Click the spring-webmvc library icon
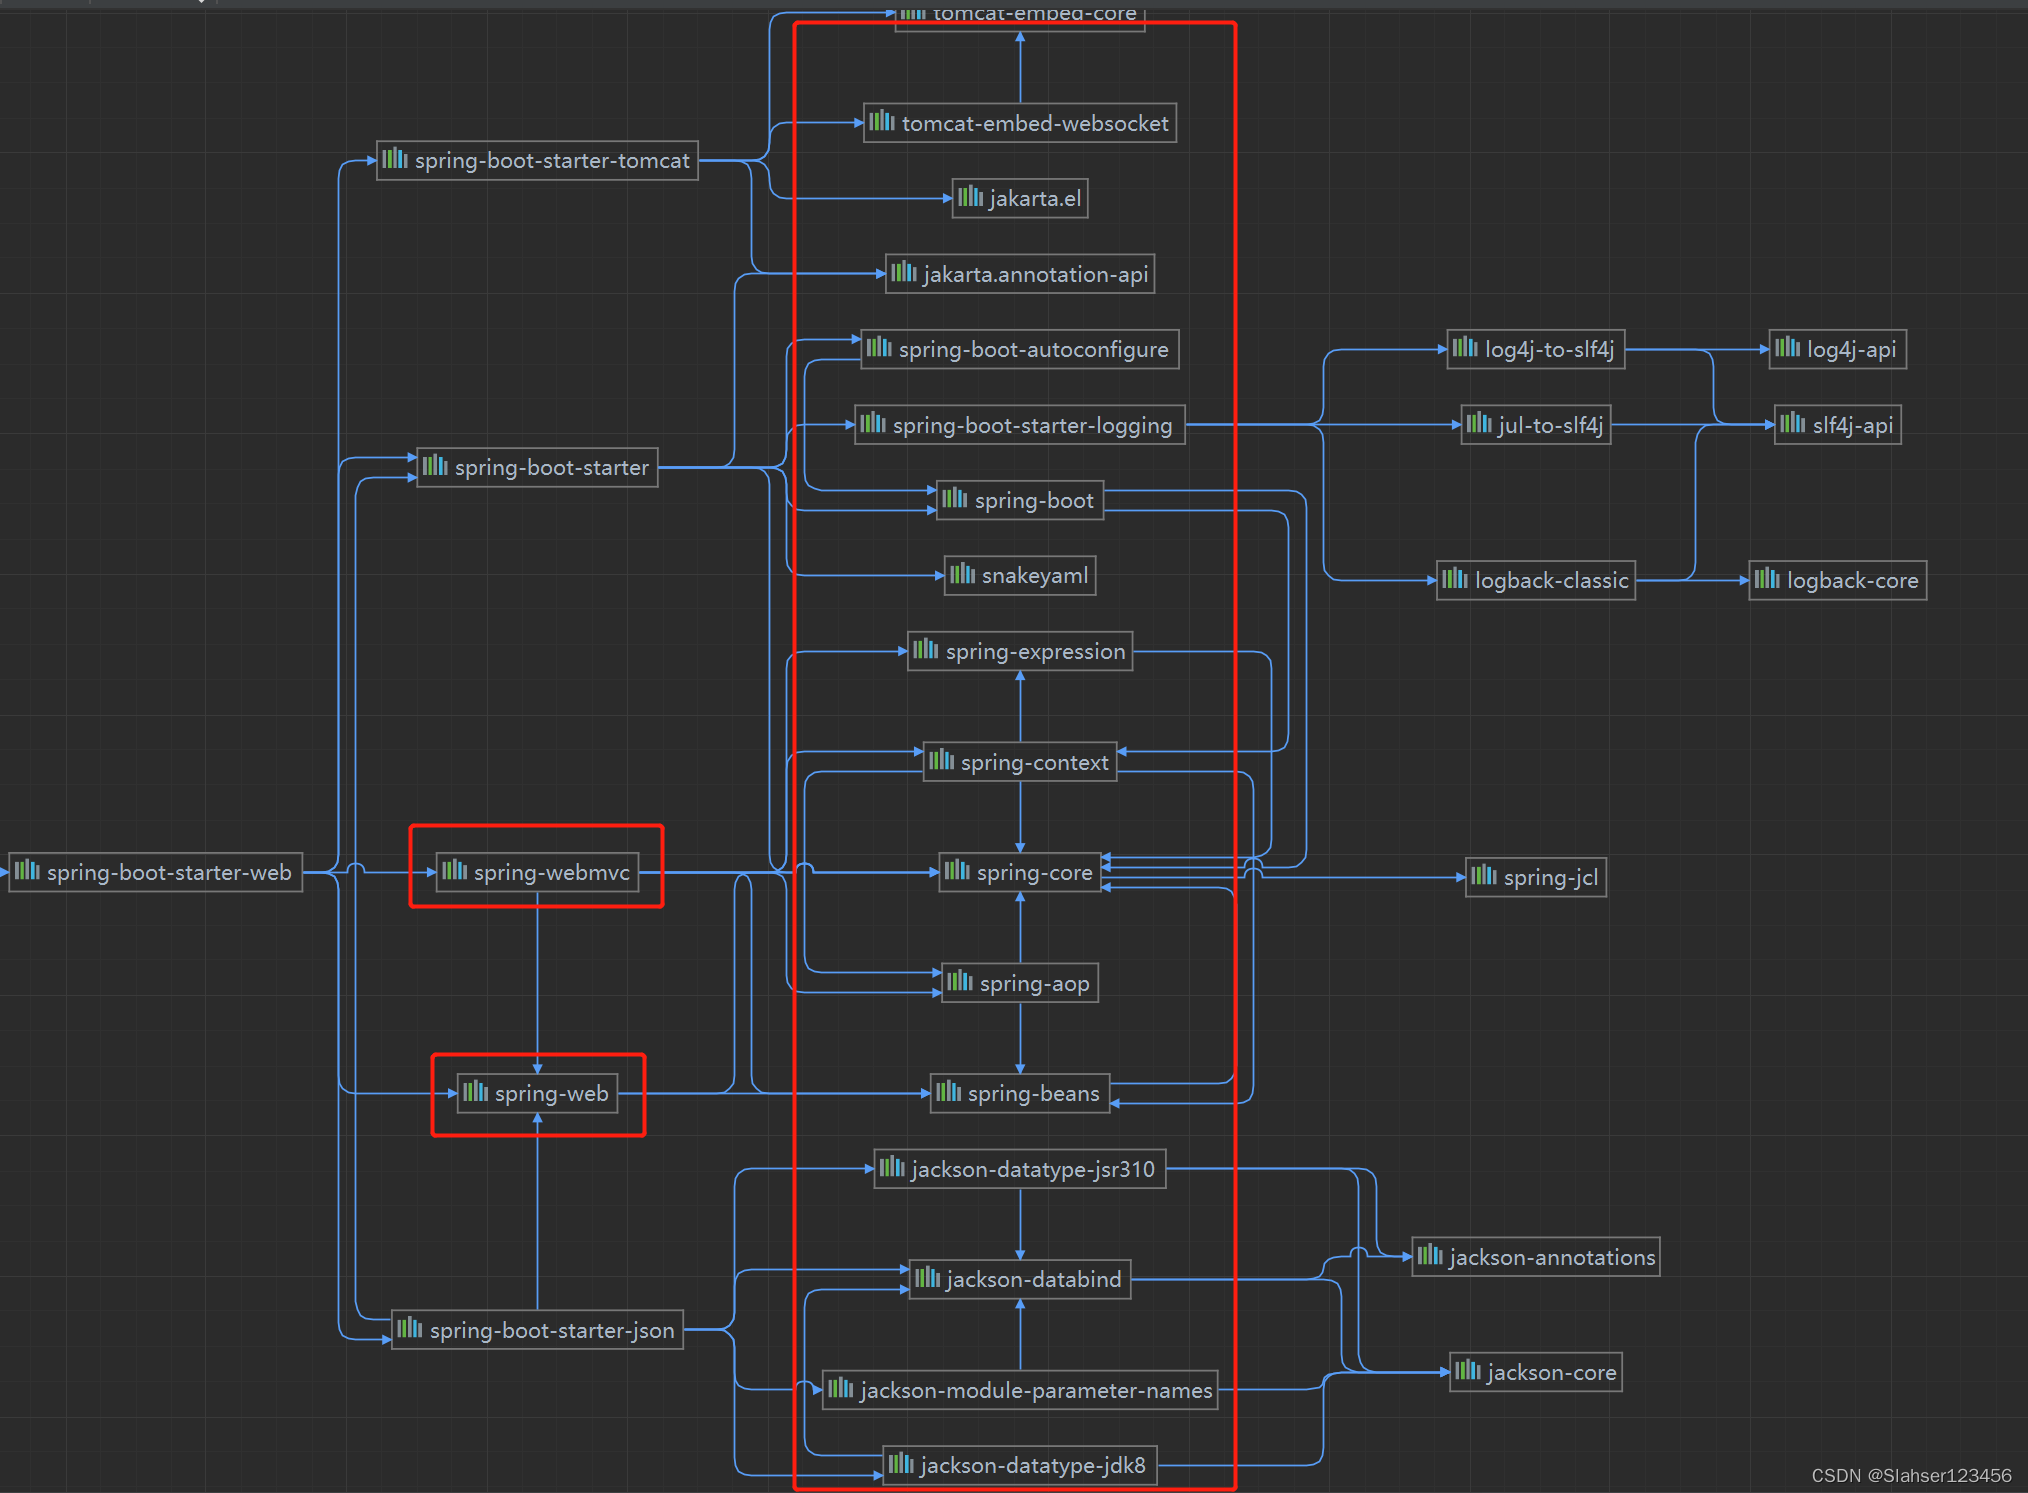The image size is (2028, 1493). [454, 870]
